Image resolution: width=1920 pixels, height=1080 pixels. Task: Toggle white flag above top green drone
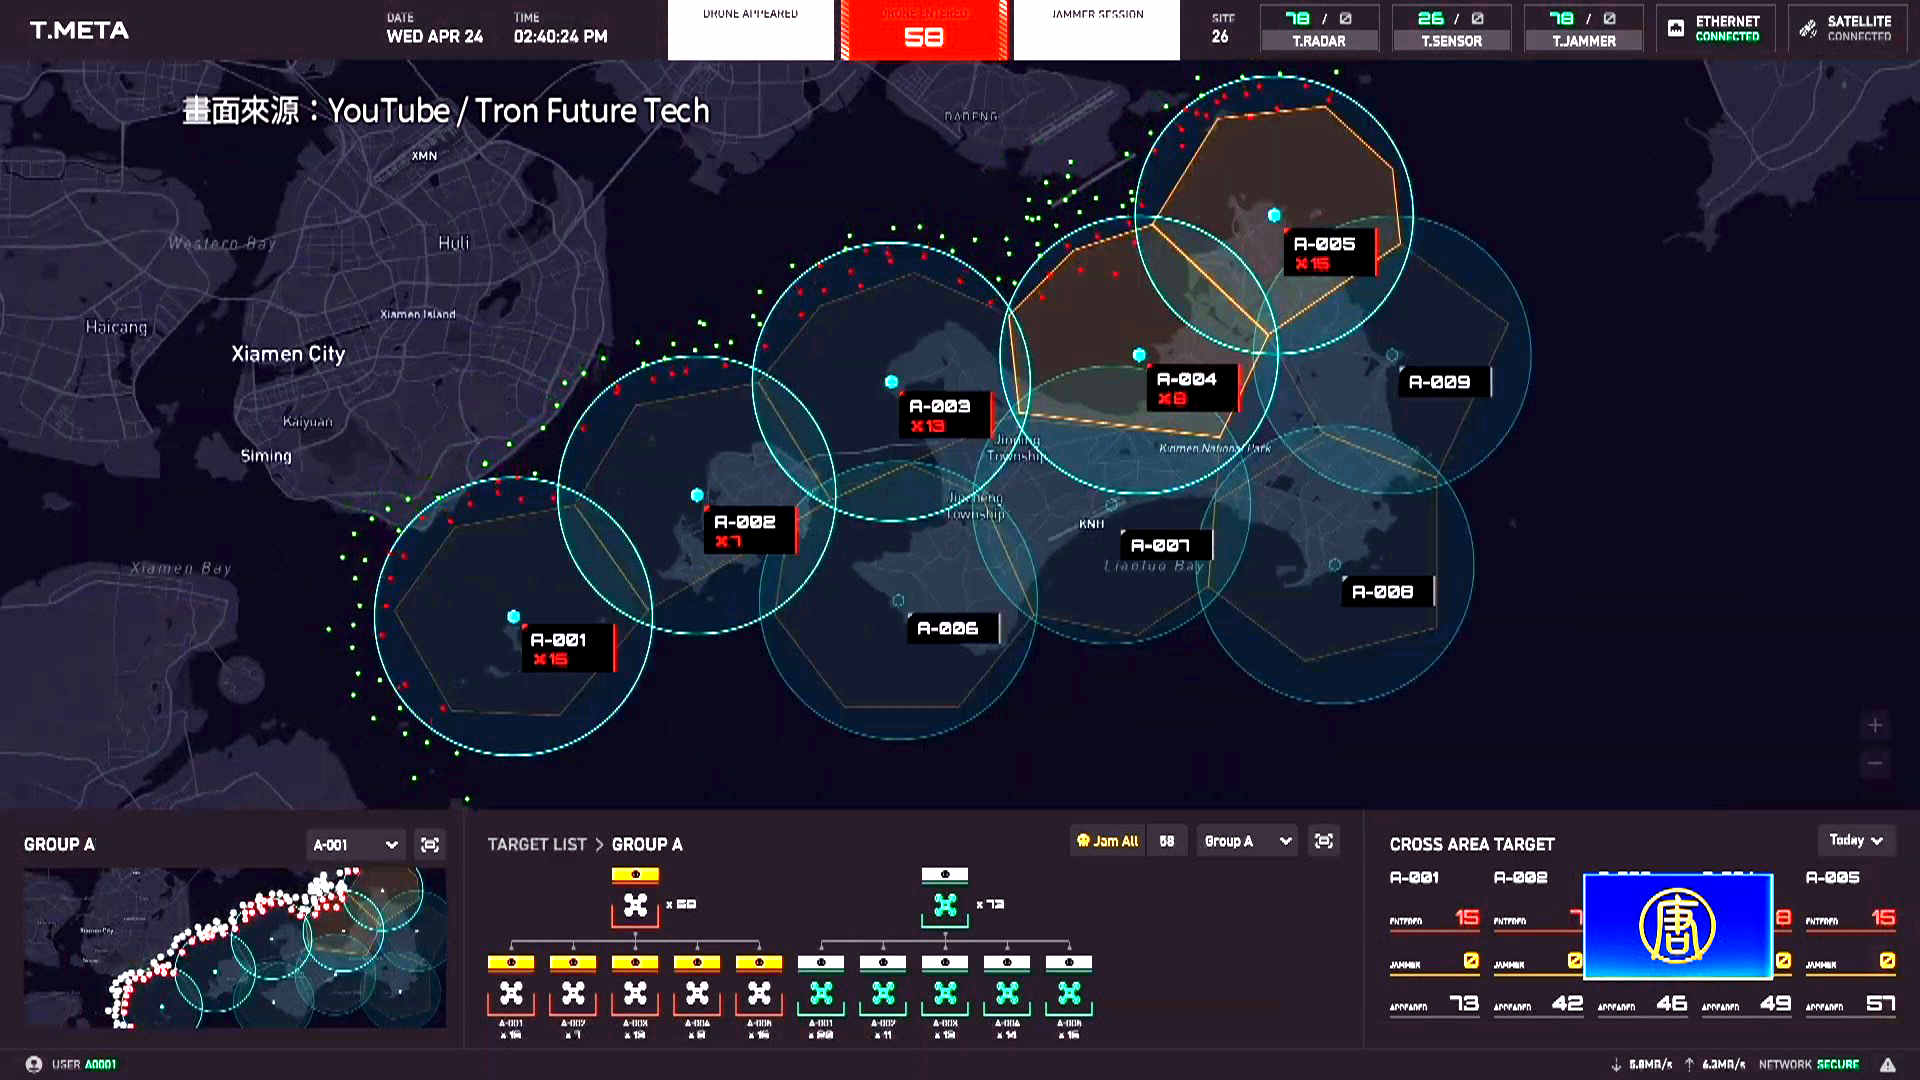(x=945, y=875)
